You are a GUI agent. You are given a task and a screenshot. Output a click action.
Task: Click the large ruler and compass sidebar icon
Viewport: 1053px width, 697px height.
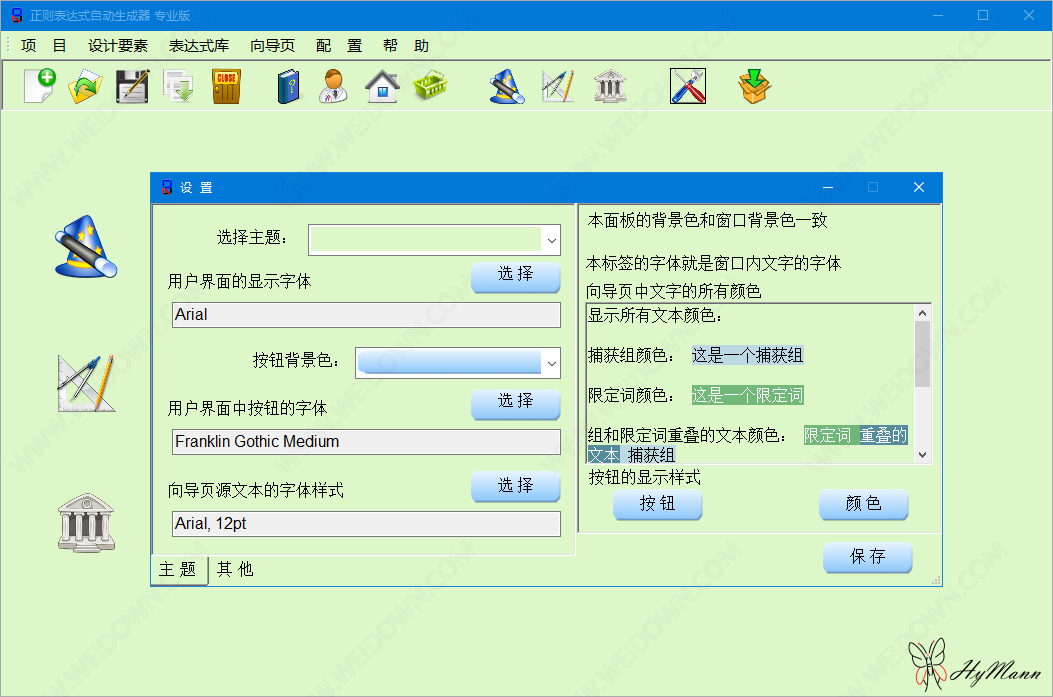(x=86, y=383)
